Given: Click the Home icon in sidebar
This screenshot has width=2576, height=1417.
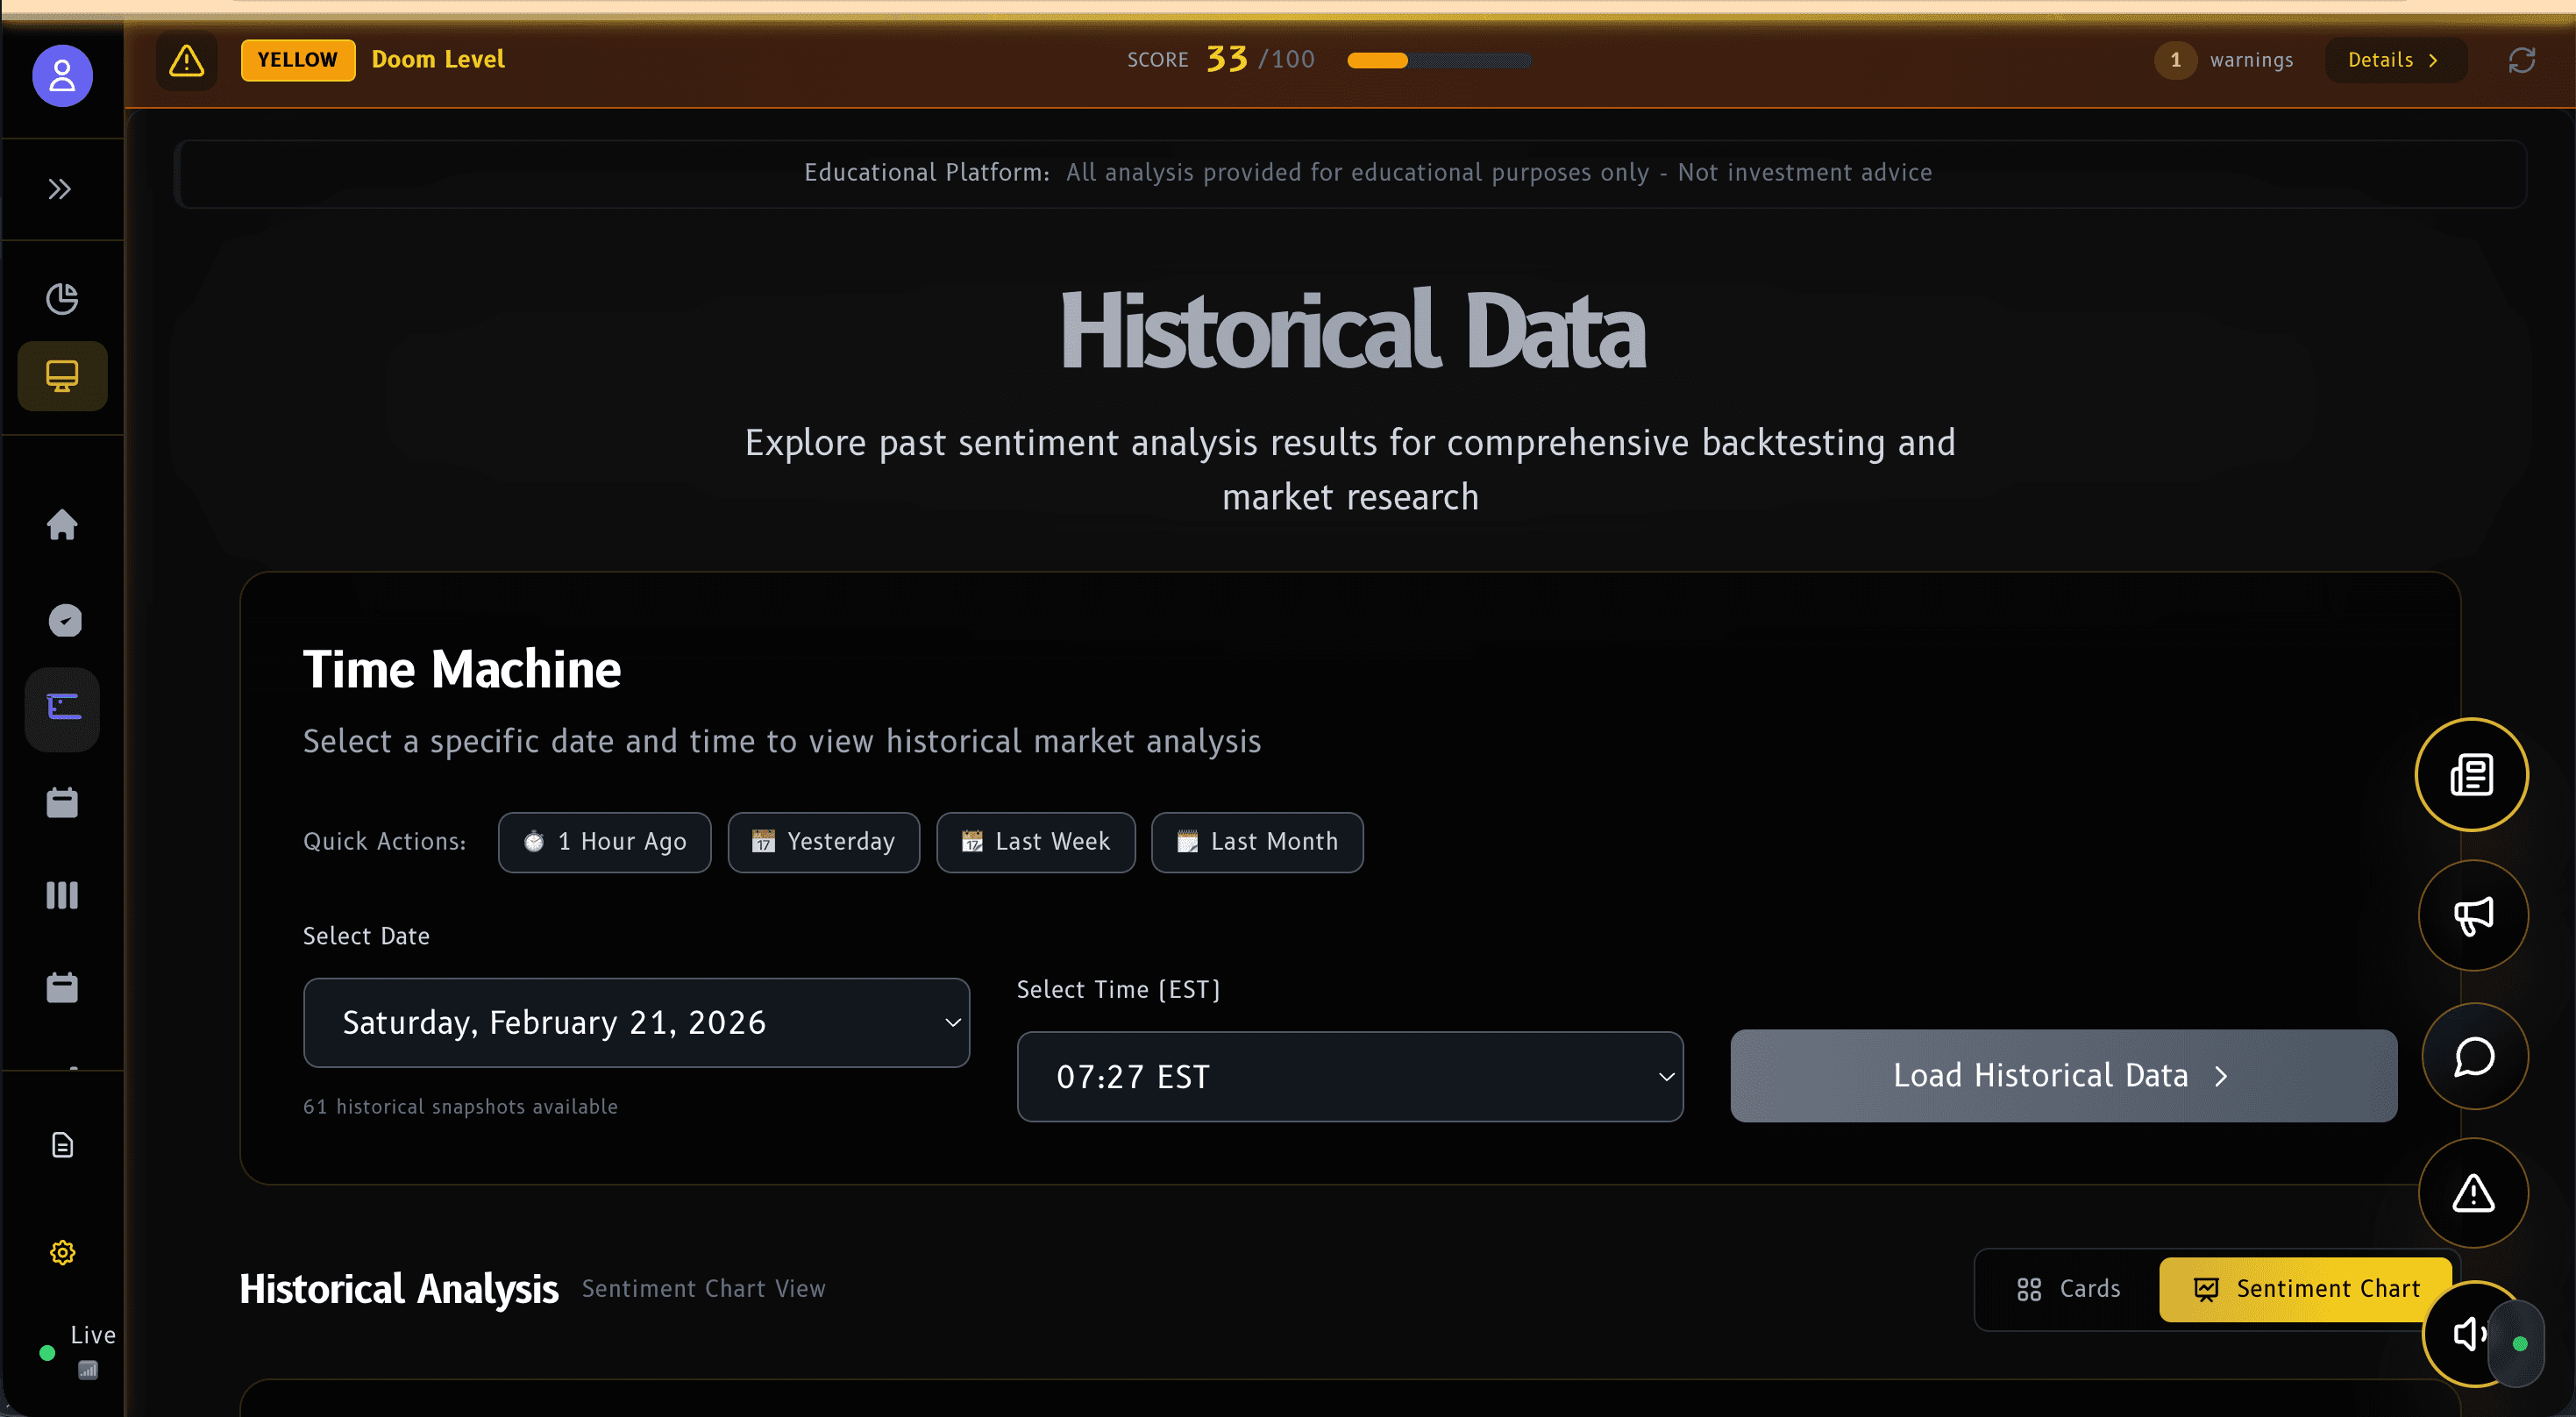Looking at the screenshot, I should pos(62,525).
